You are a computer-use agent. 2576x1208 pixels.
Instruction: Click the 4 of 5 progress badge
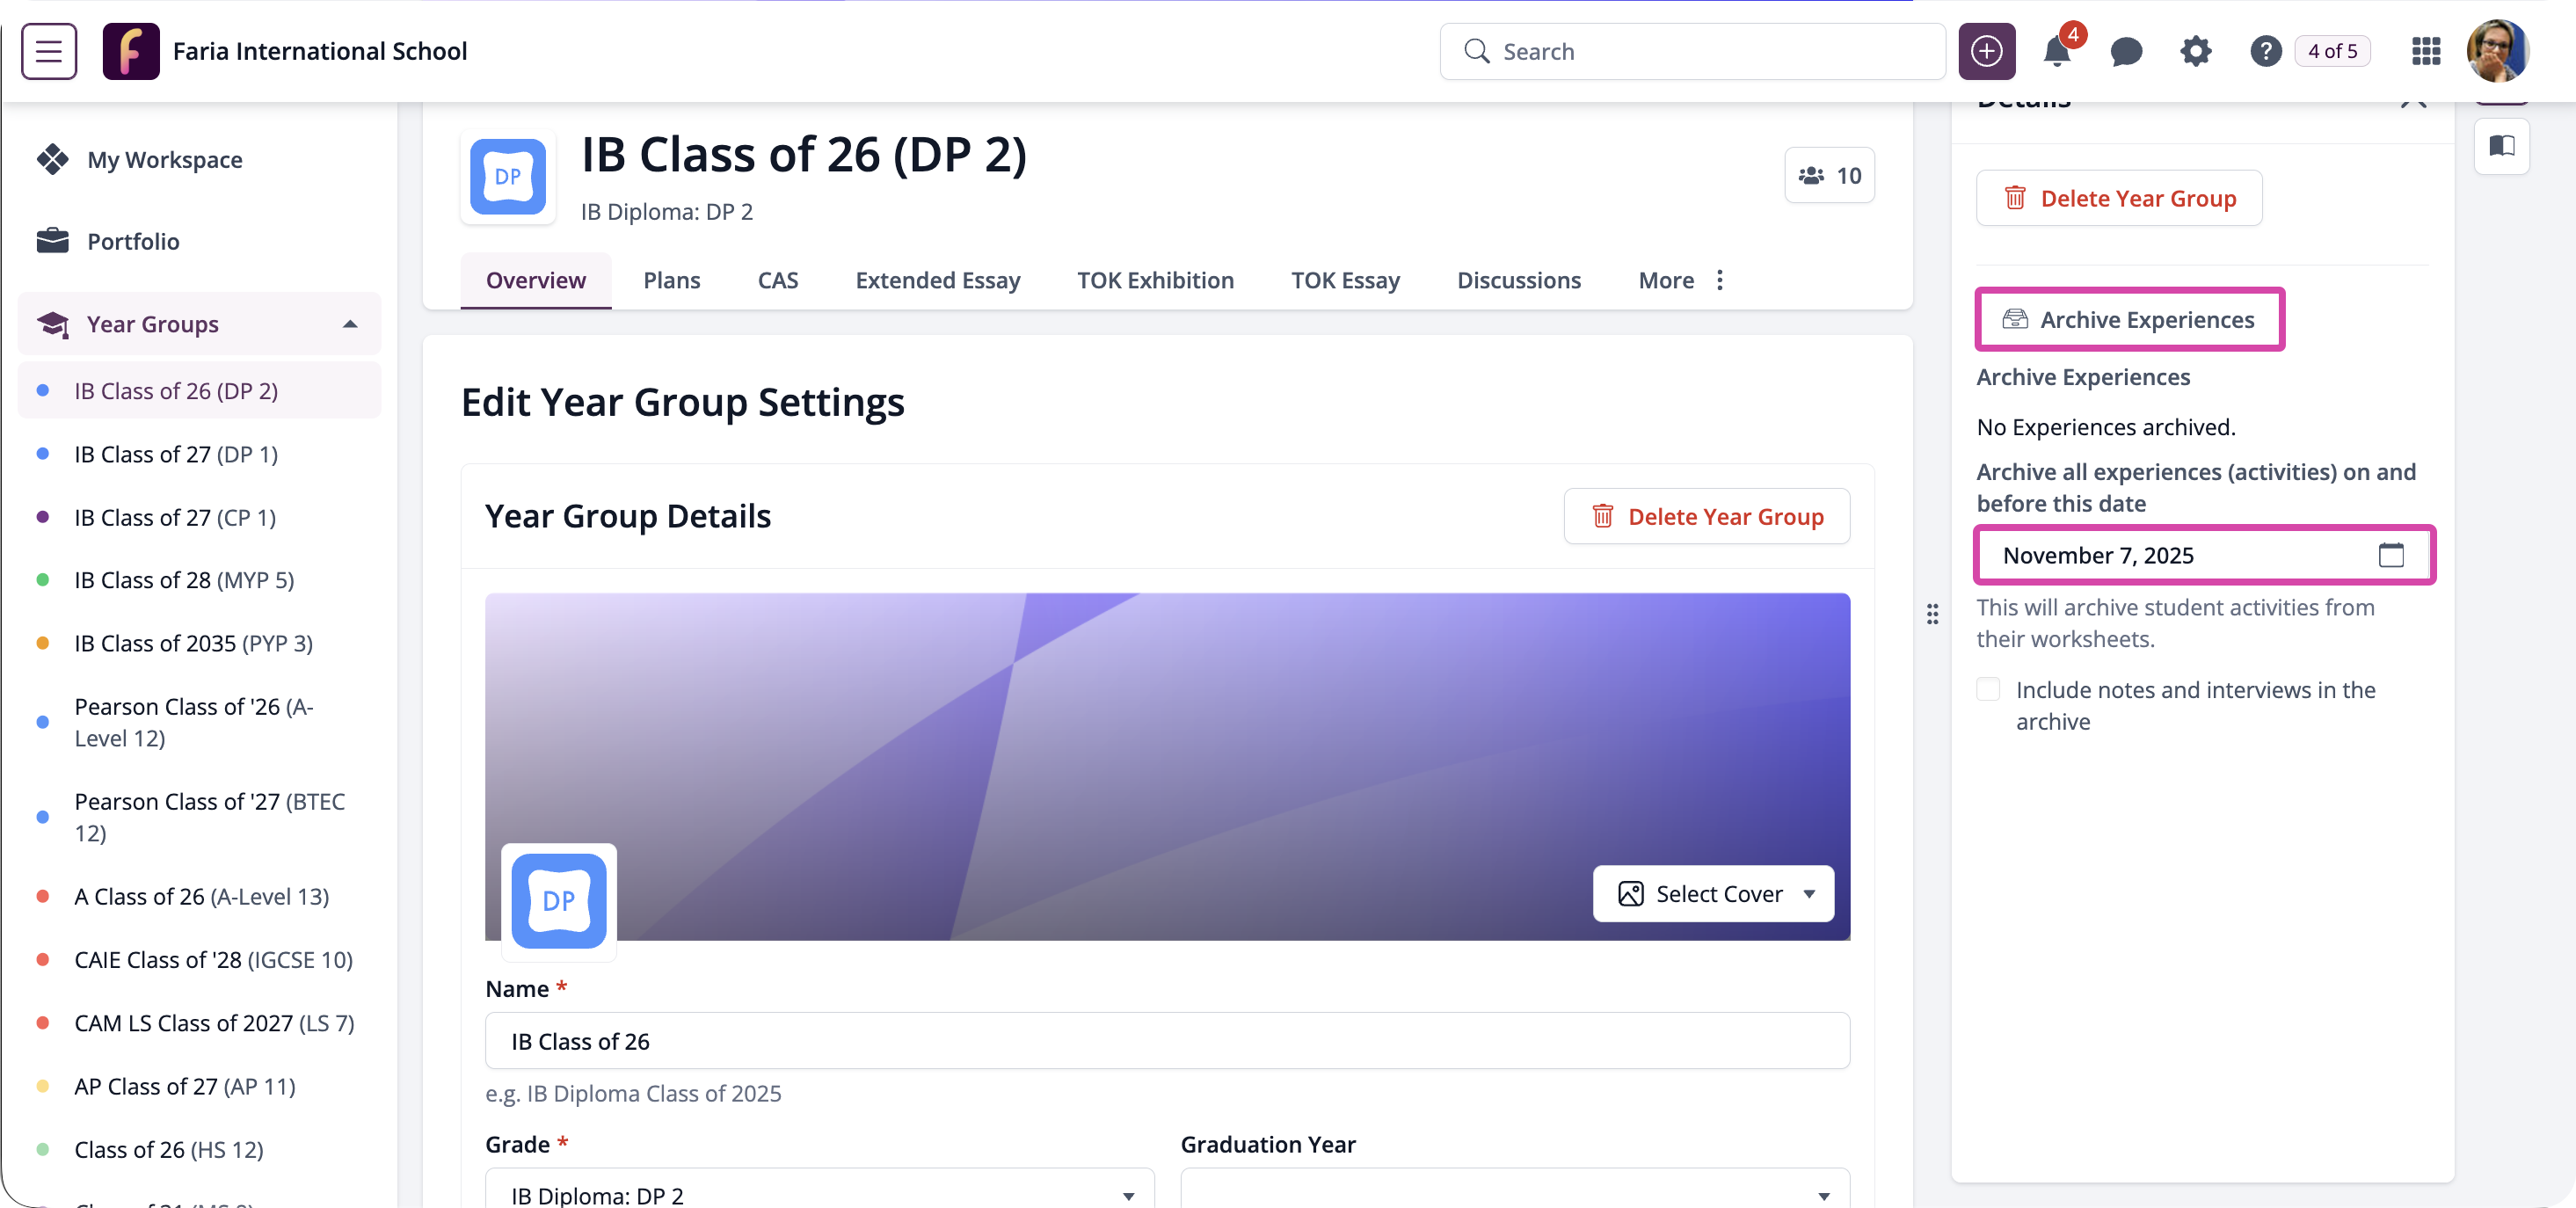[2332, 51]
